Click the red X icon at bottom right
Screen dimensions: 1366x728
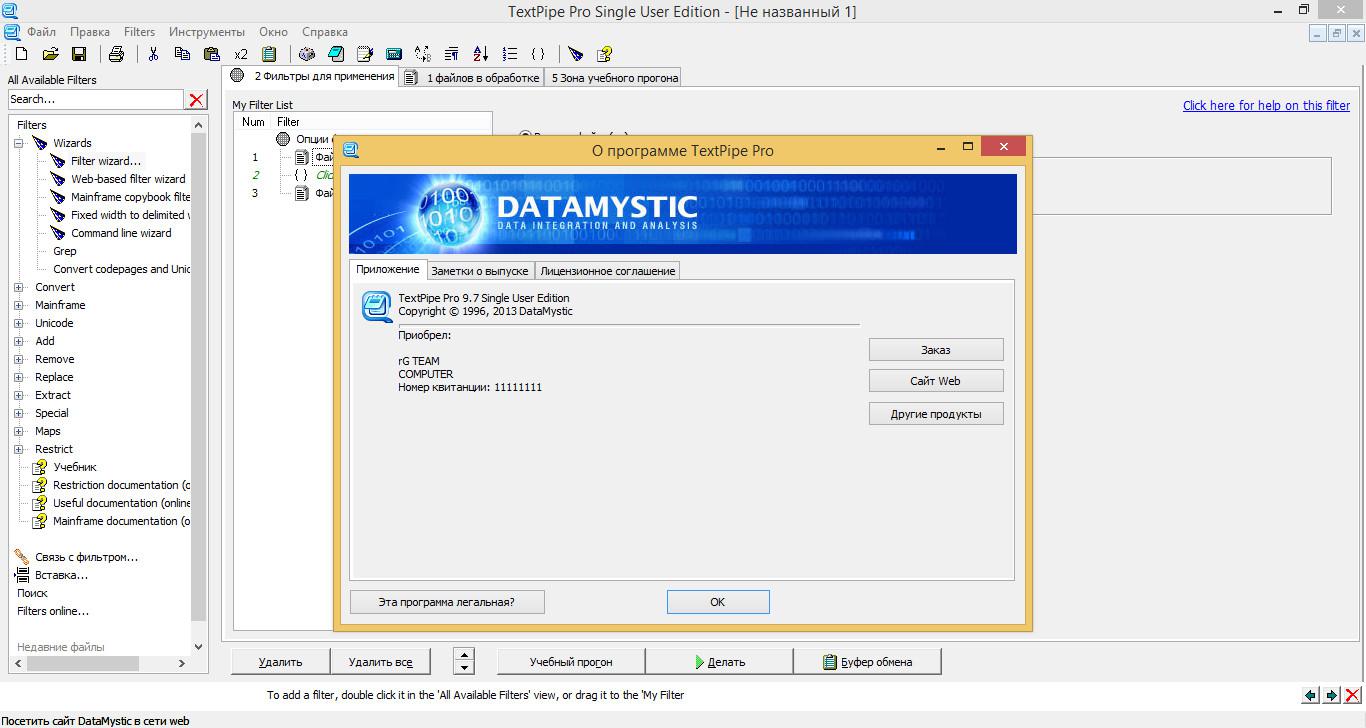click(x=1353, y=695)
